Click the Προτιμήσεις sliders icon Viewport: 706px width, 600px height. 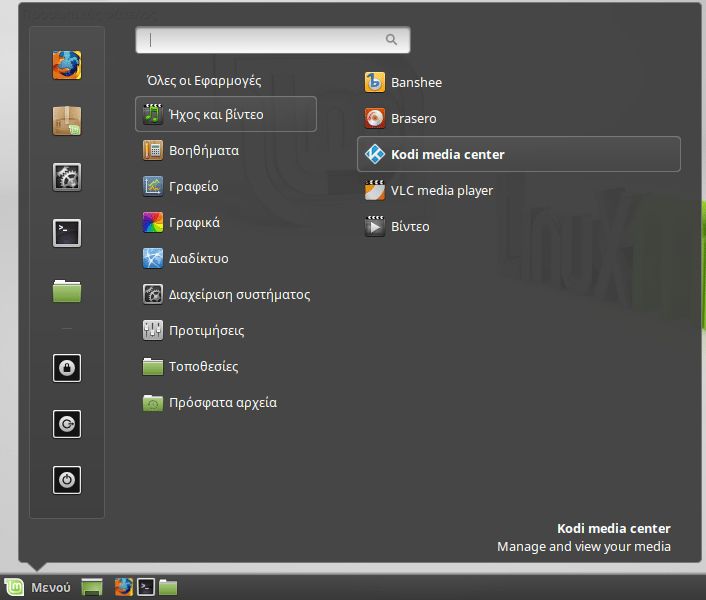(x=153, y=330)
